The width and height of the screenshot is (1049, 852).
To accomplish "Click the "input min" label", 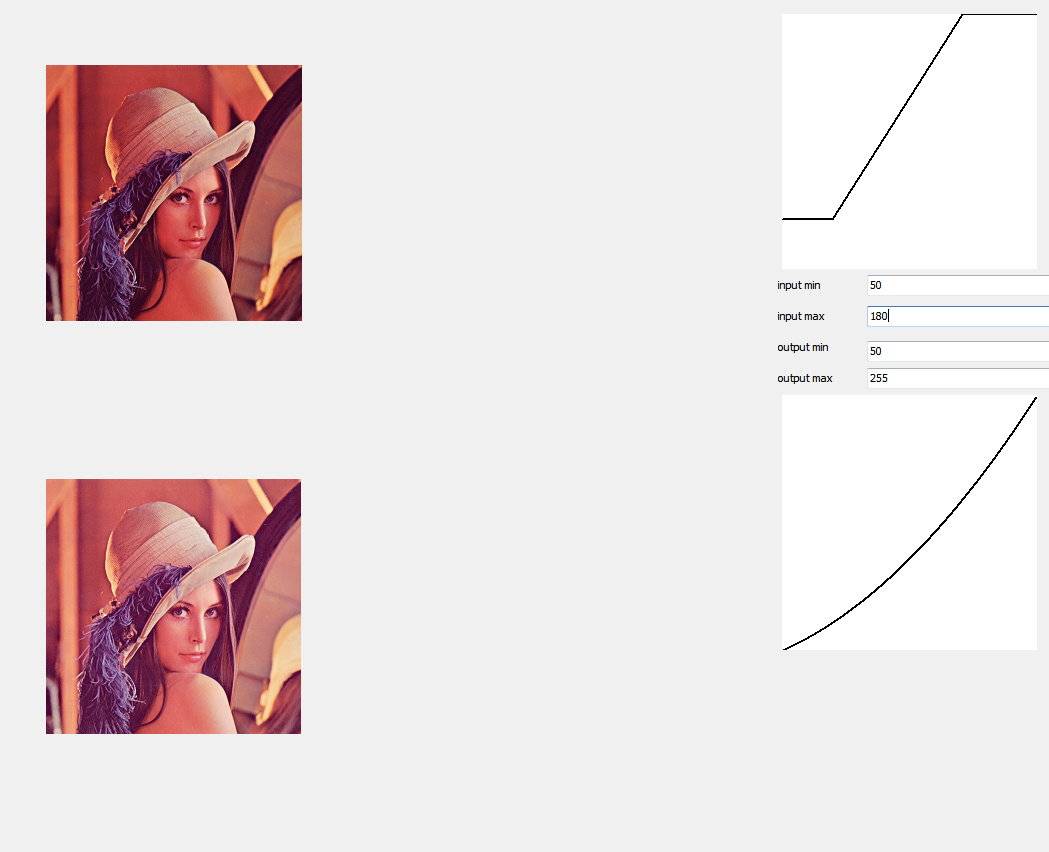I will 799,286.
